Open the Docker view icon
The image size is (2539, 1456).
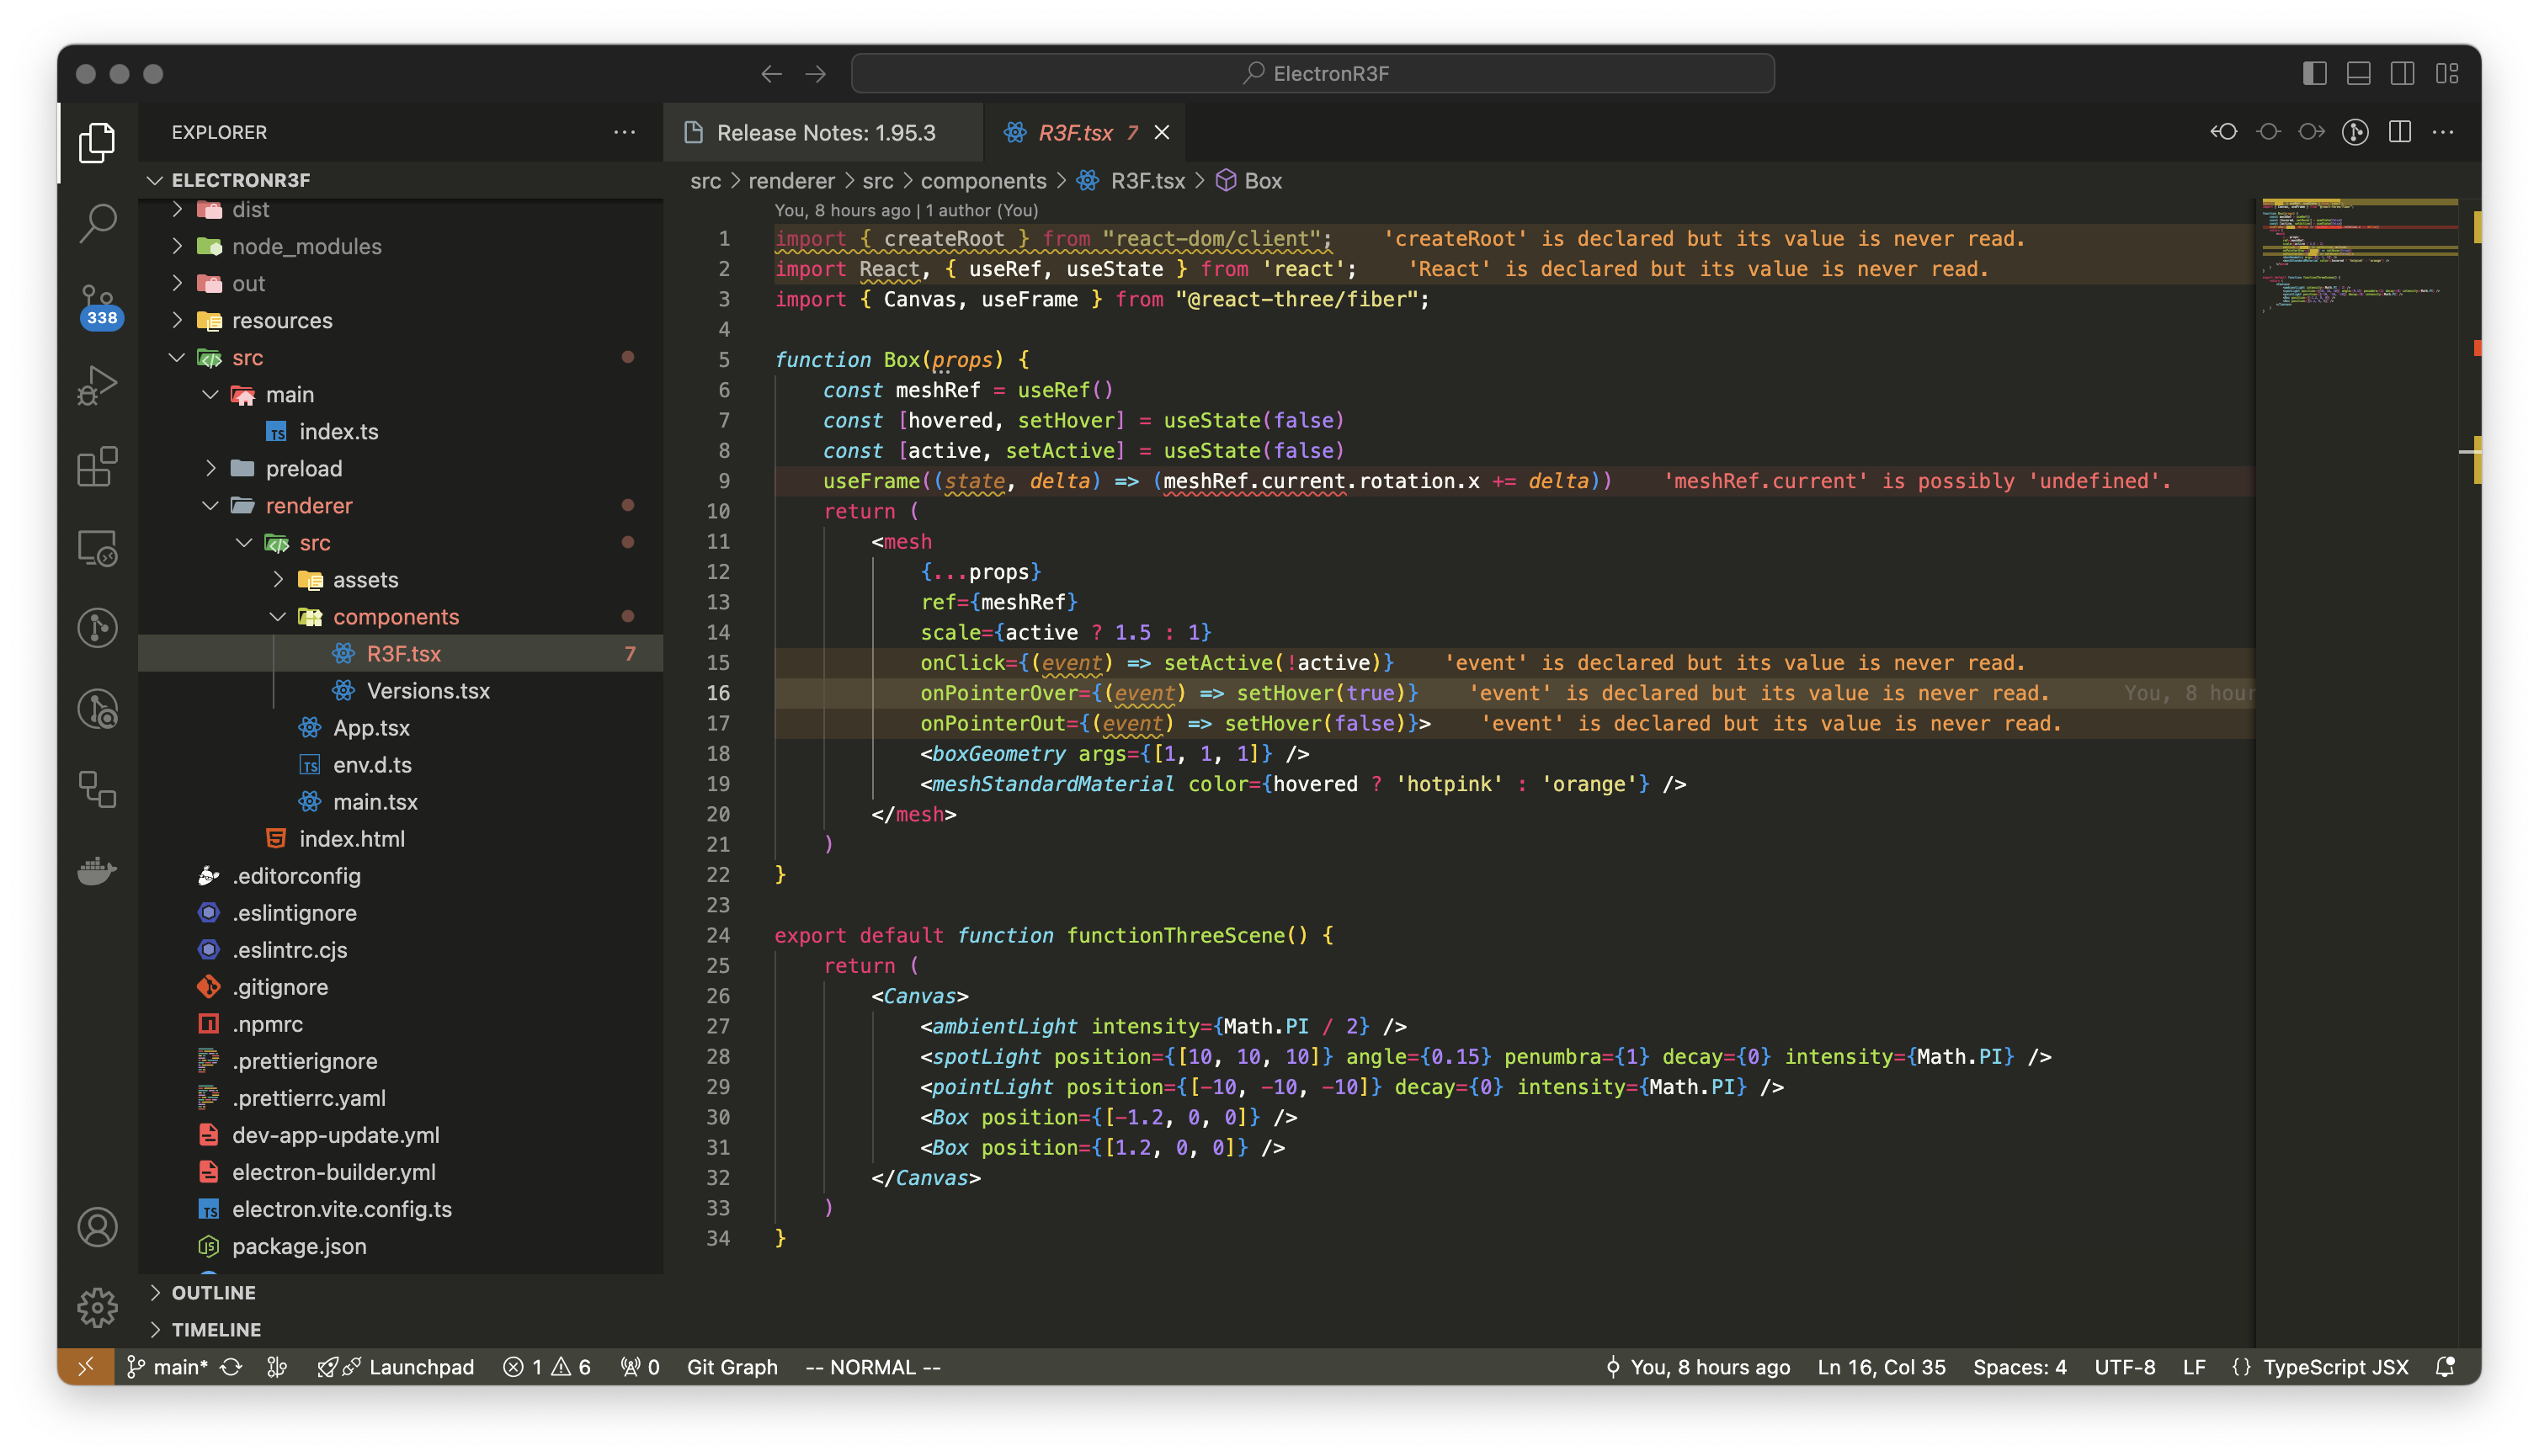pos(97,870)
